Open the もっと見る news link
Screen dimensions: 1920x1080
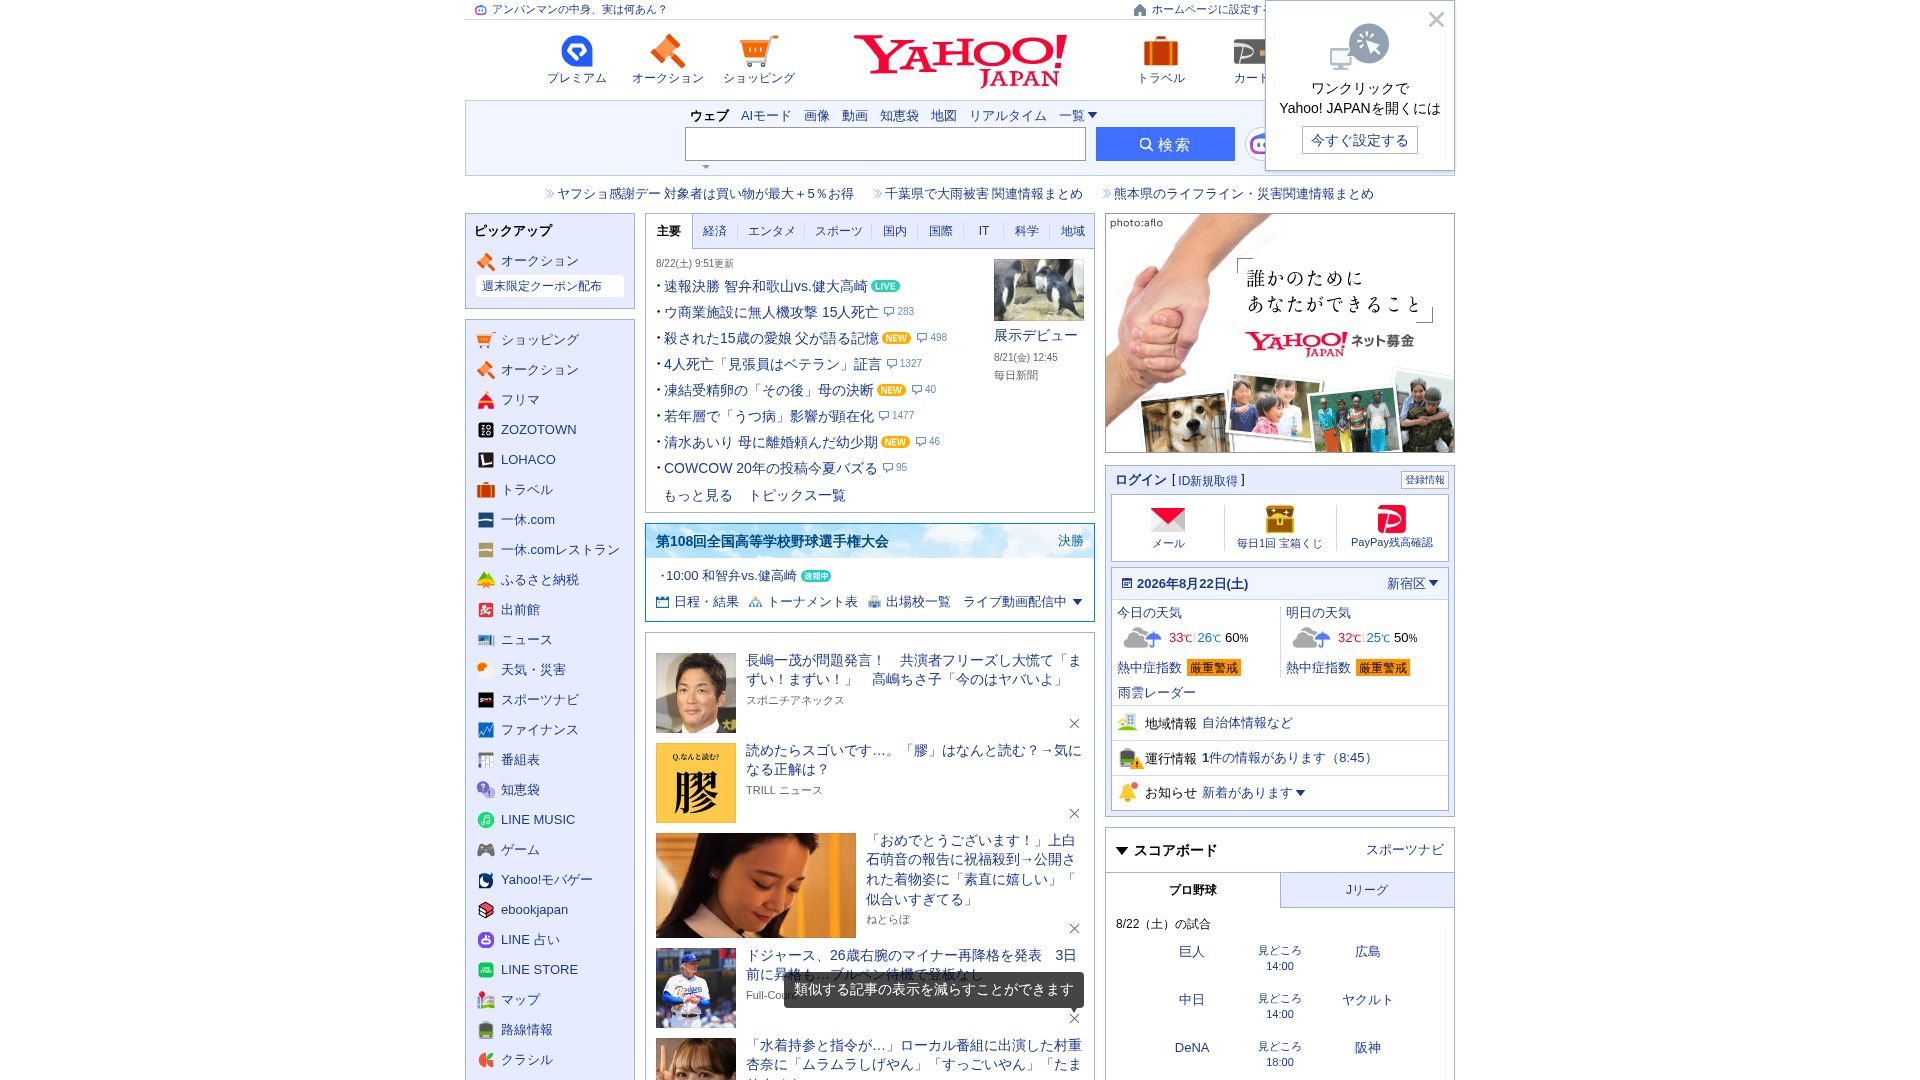pyautogui.click(x=698, y=496)
